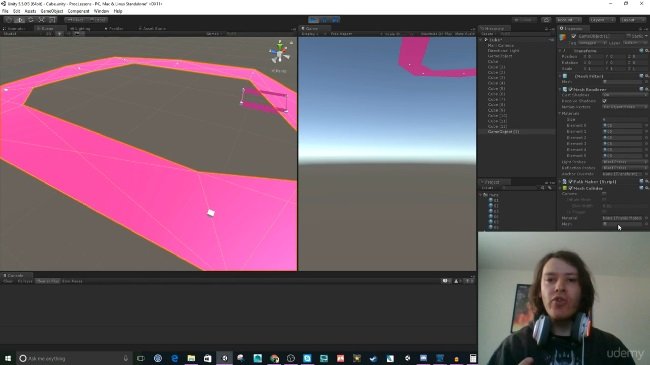Image resolution: width=650 pixels, height=365 pixels.
Task: Select the Hand tool in Unity toolbar
Action: pyautogui.click(x=9, y=20)
